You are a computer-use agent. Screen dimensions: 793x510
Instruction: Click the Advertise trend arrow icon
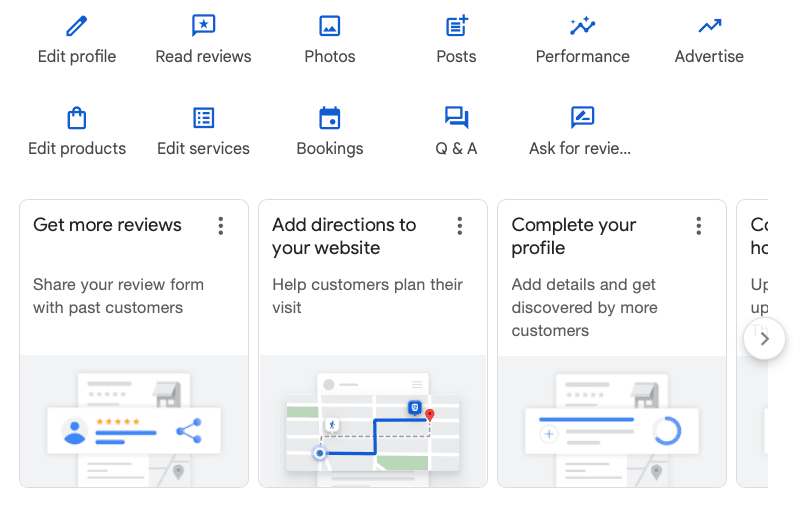[709, 26]
